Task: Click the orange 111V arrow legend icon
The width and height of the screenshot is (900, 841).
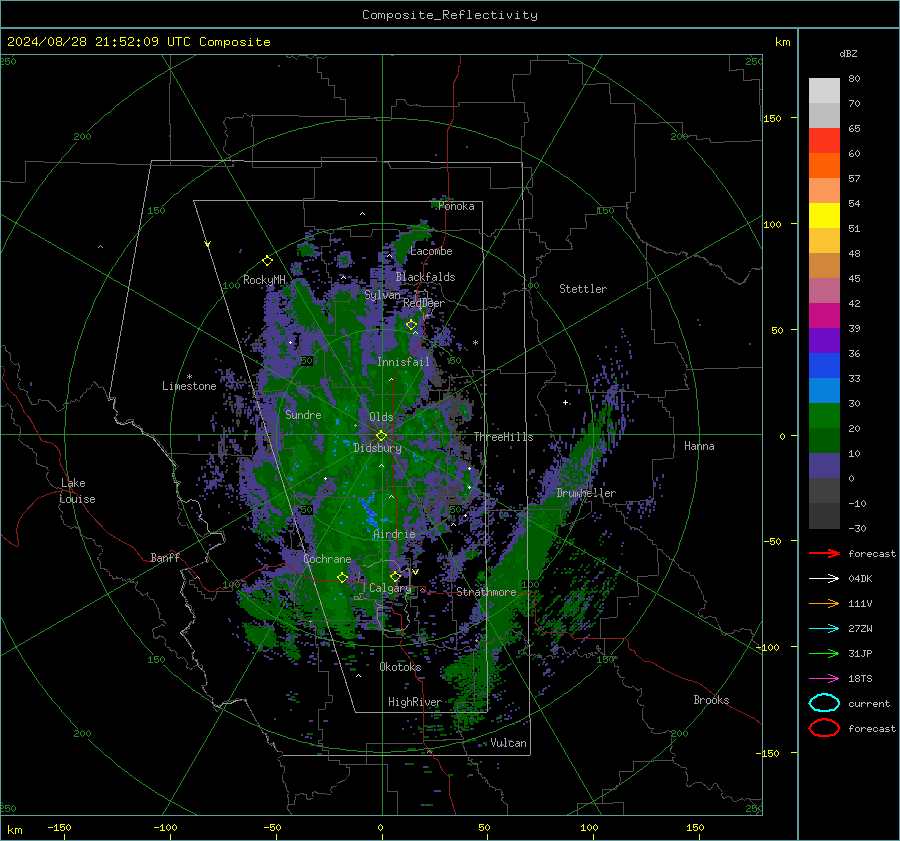Action: click(x=824, y=603)
